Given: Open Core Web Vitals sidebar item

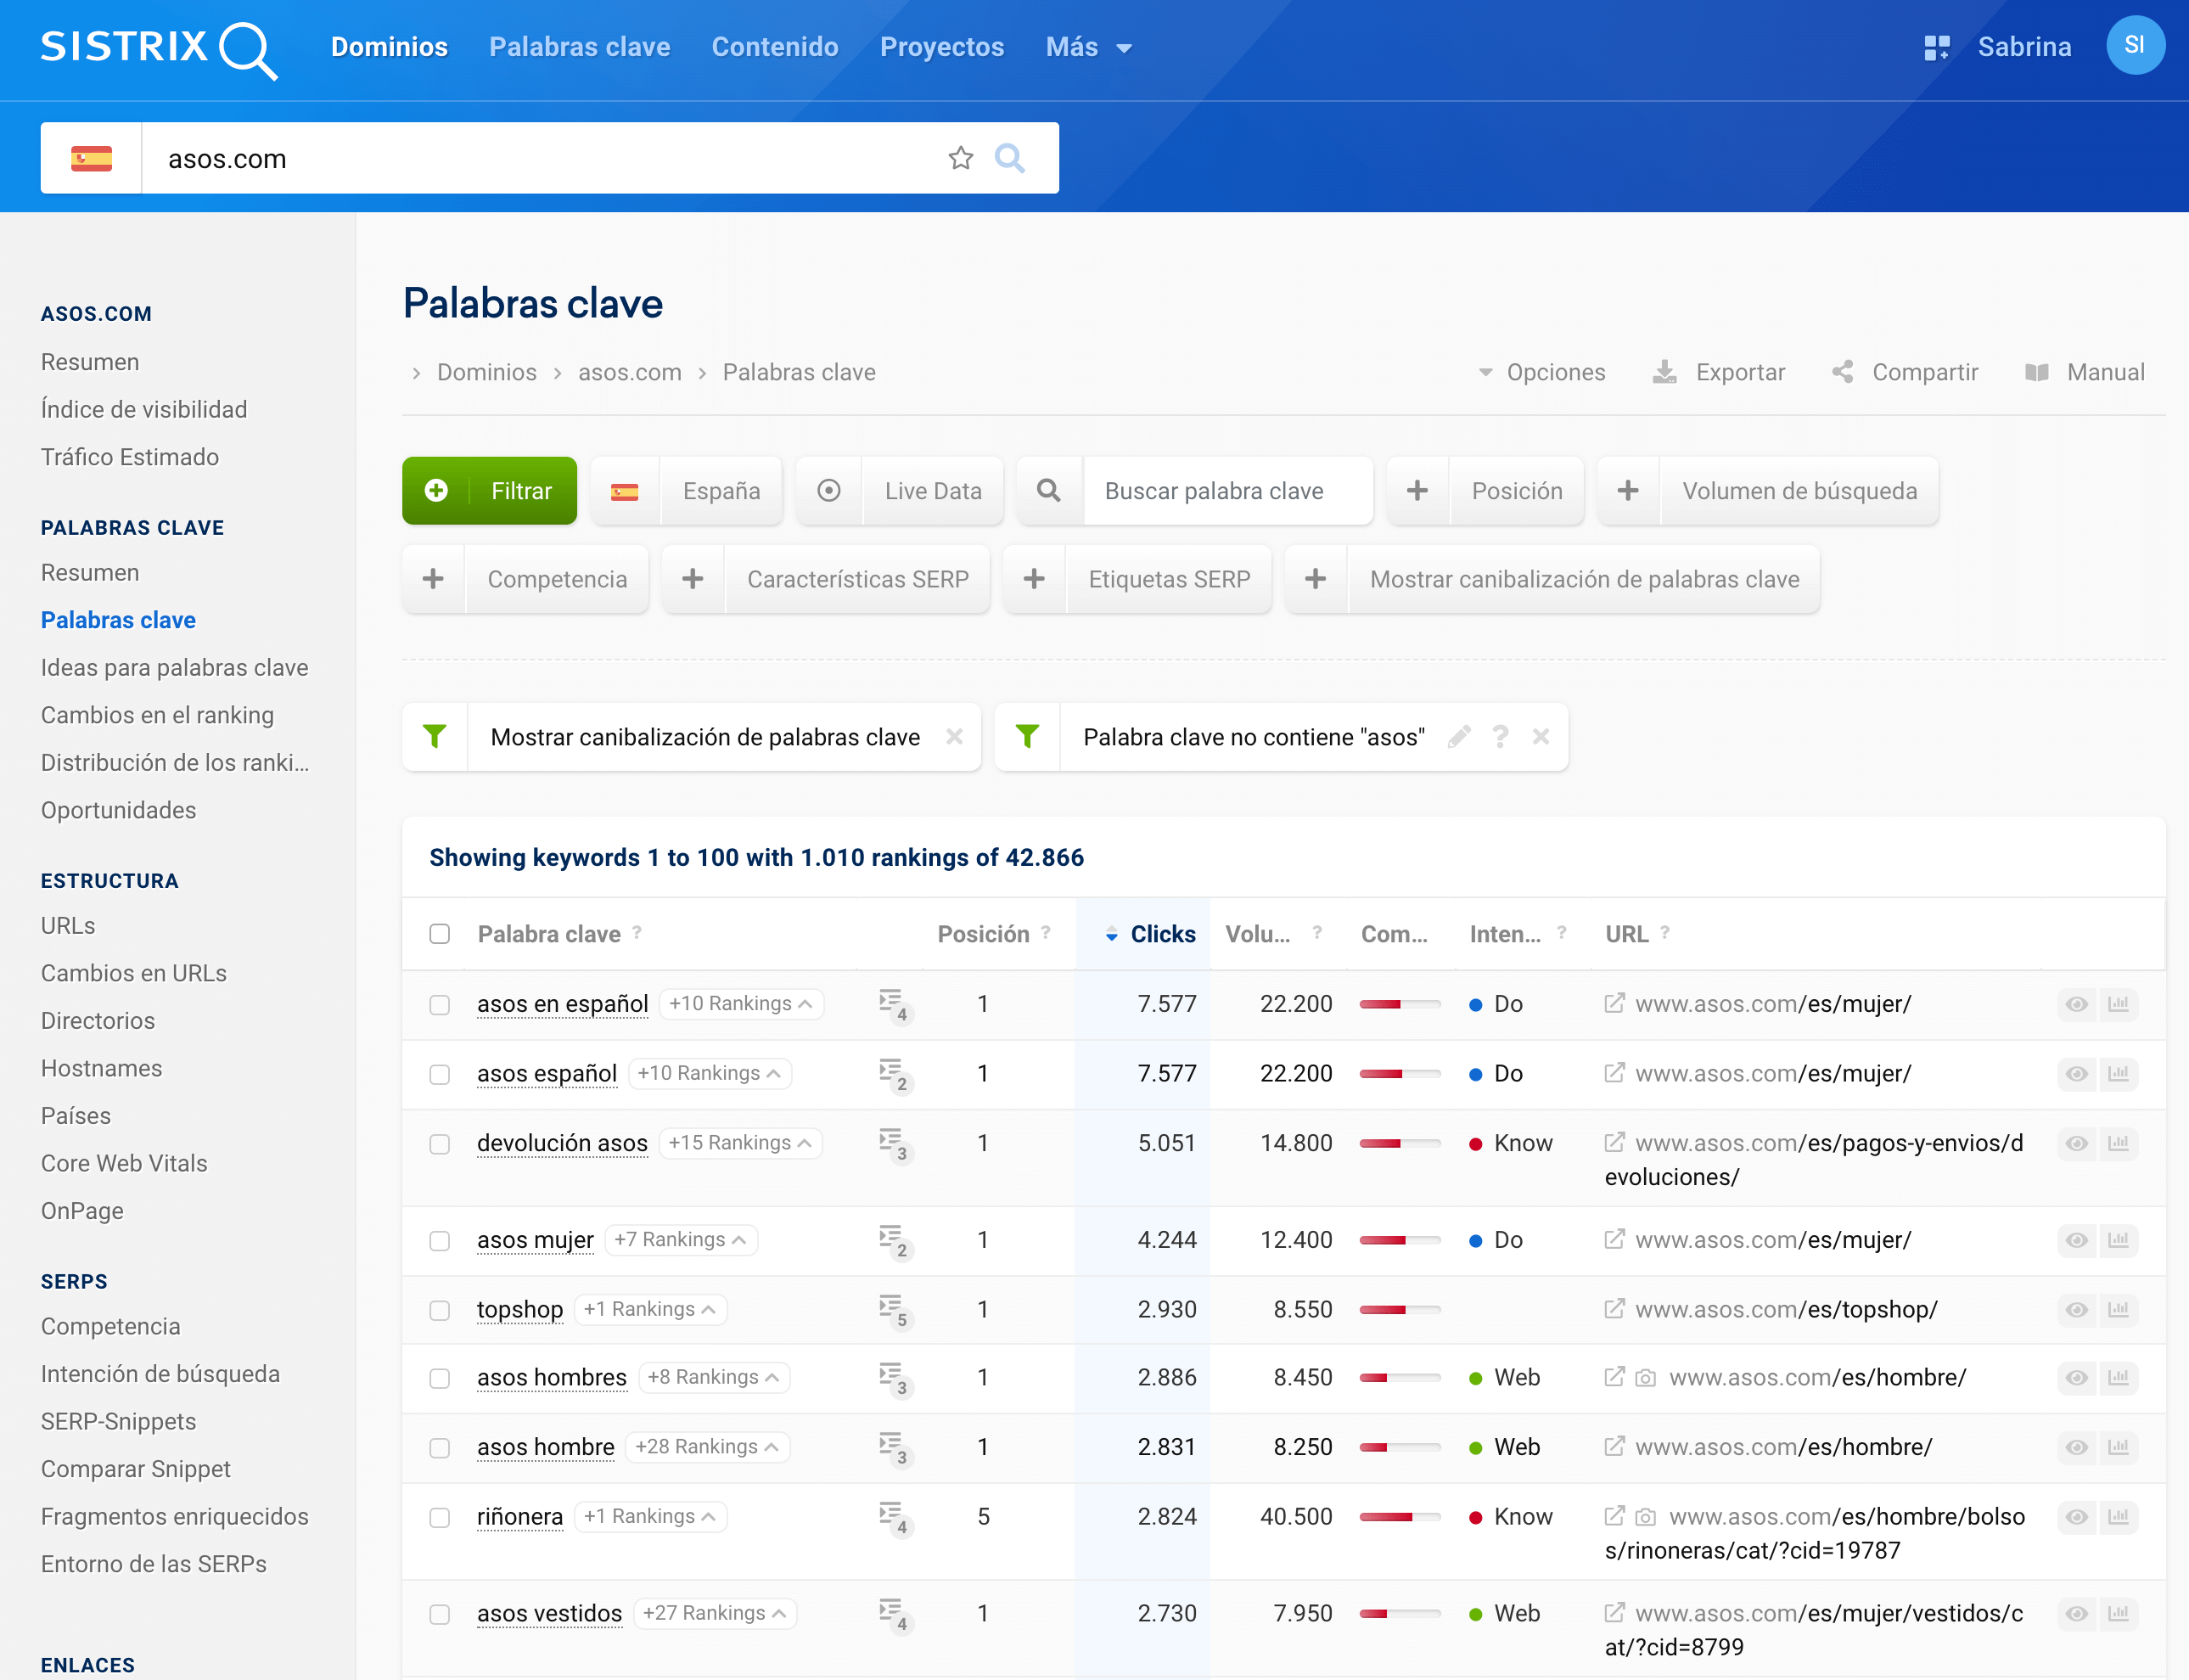Looking at the screenshot, I should [x=124, y=1163].
